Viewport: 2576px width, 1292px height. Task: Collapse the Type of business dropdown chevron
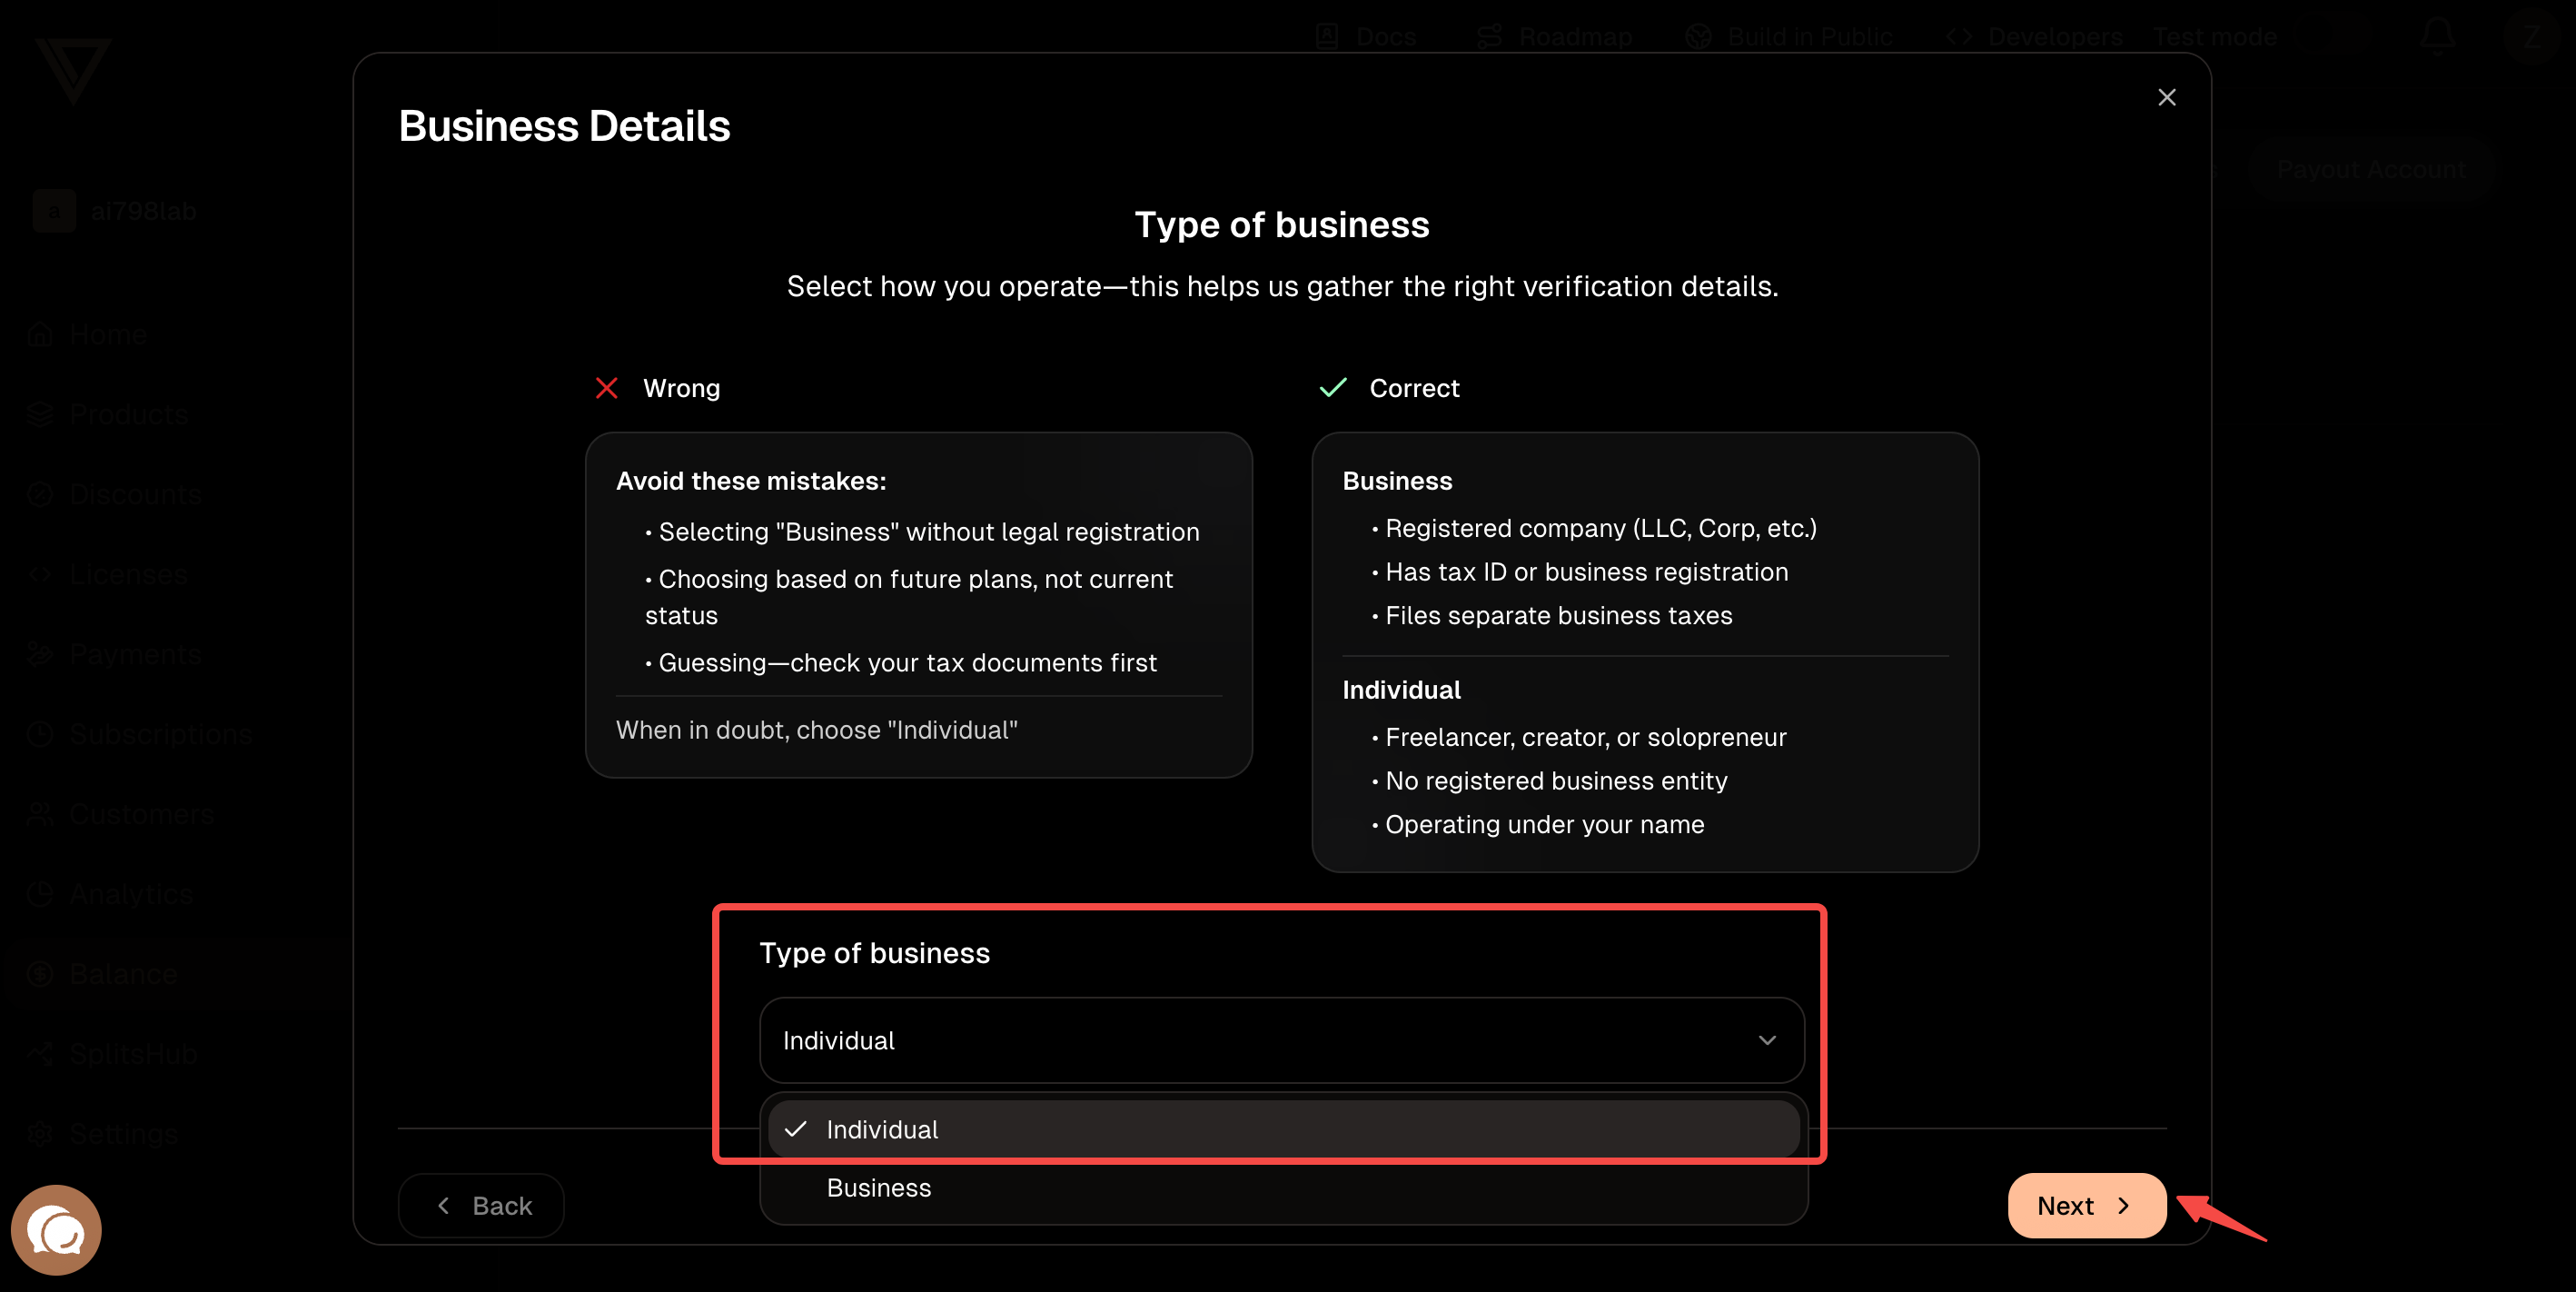tap(1767, 1040)
